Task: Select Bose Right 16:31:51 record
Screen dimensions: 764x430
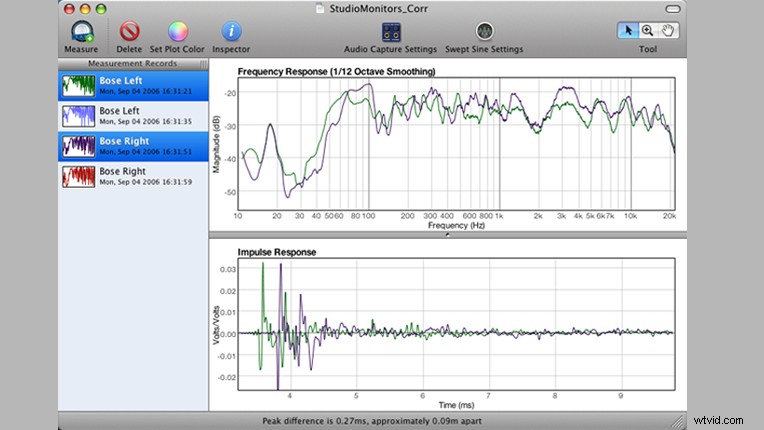Action: 134,146
